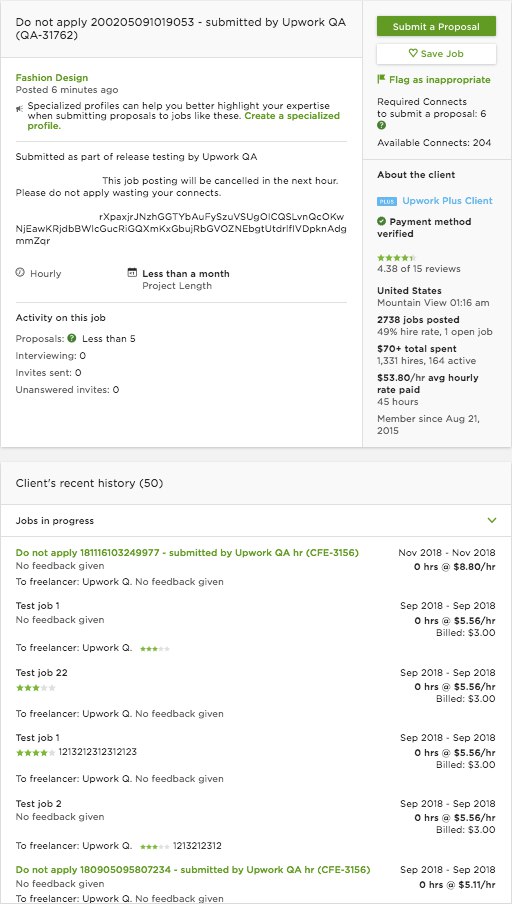Click the client's 4.38 star rating
Viewport: 512px width, 906px height.
click(396, 258)
